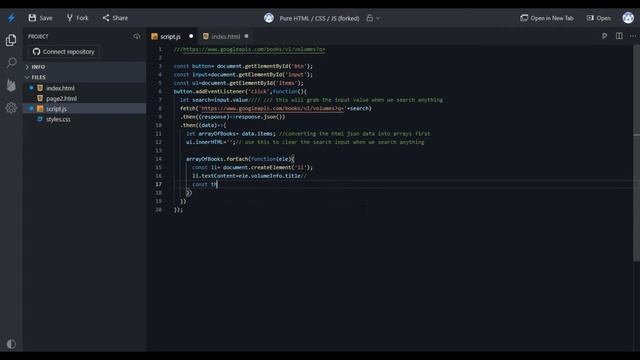
Task: Switch to the index.html editor tab
Action: 225,37
